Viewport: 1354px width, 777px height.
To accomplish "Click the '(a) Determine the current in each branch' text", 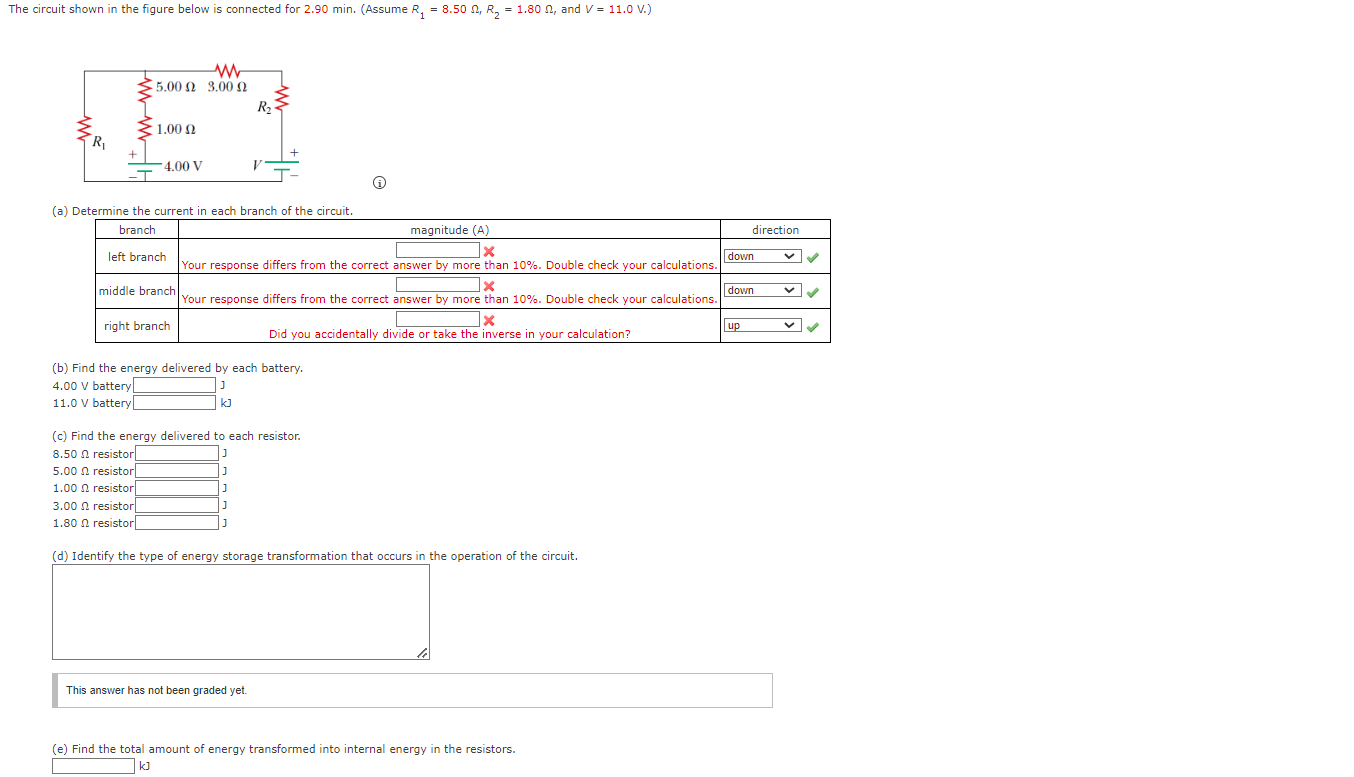I will (x=202, y=211).
